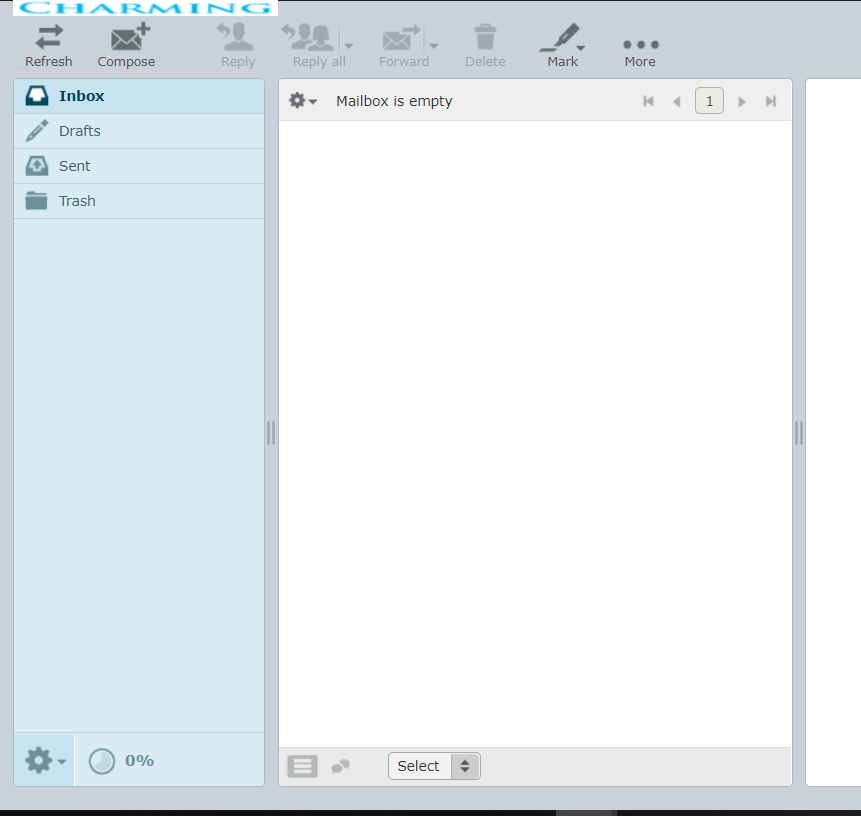
Task: Open list options gear menu
Action: click(x=303, y=101)
